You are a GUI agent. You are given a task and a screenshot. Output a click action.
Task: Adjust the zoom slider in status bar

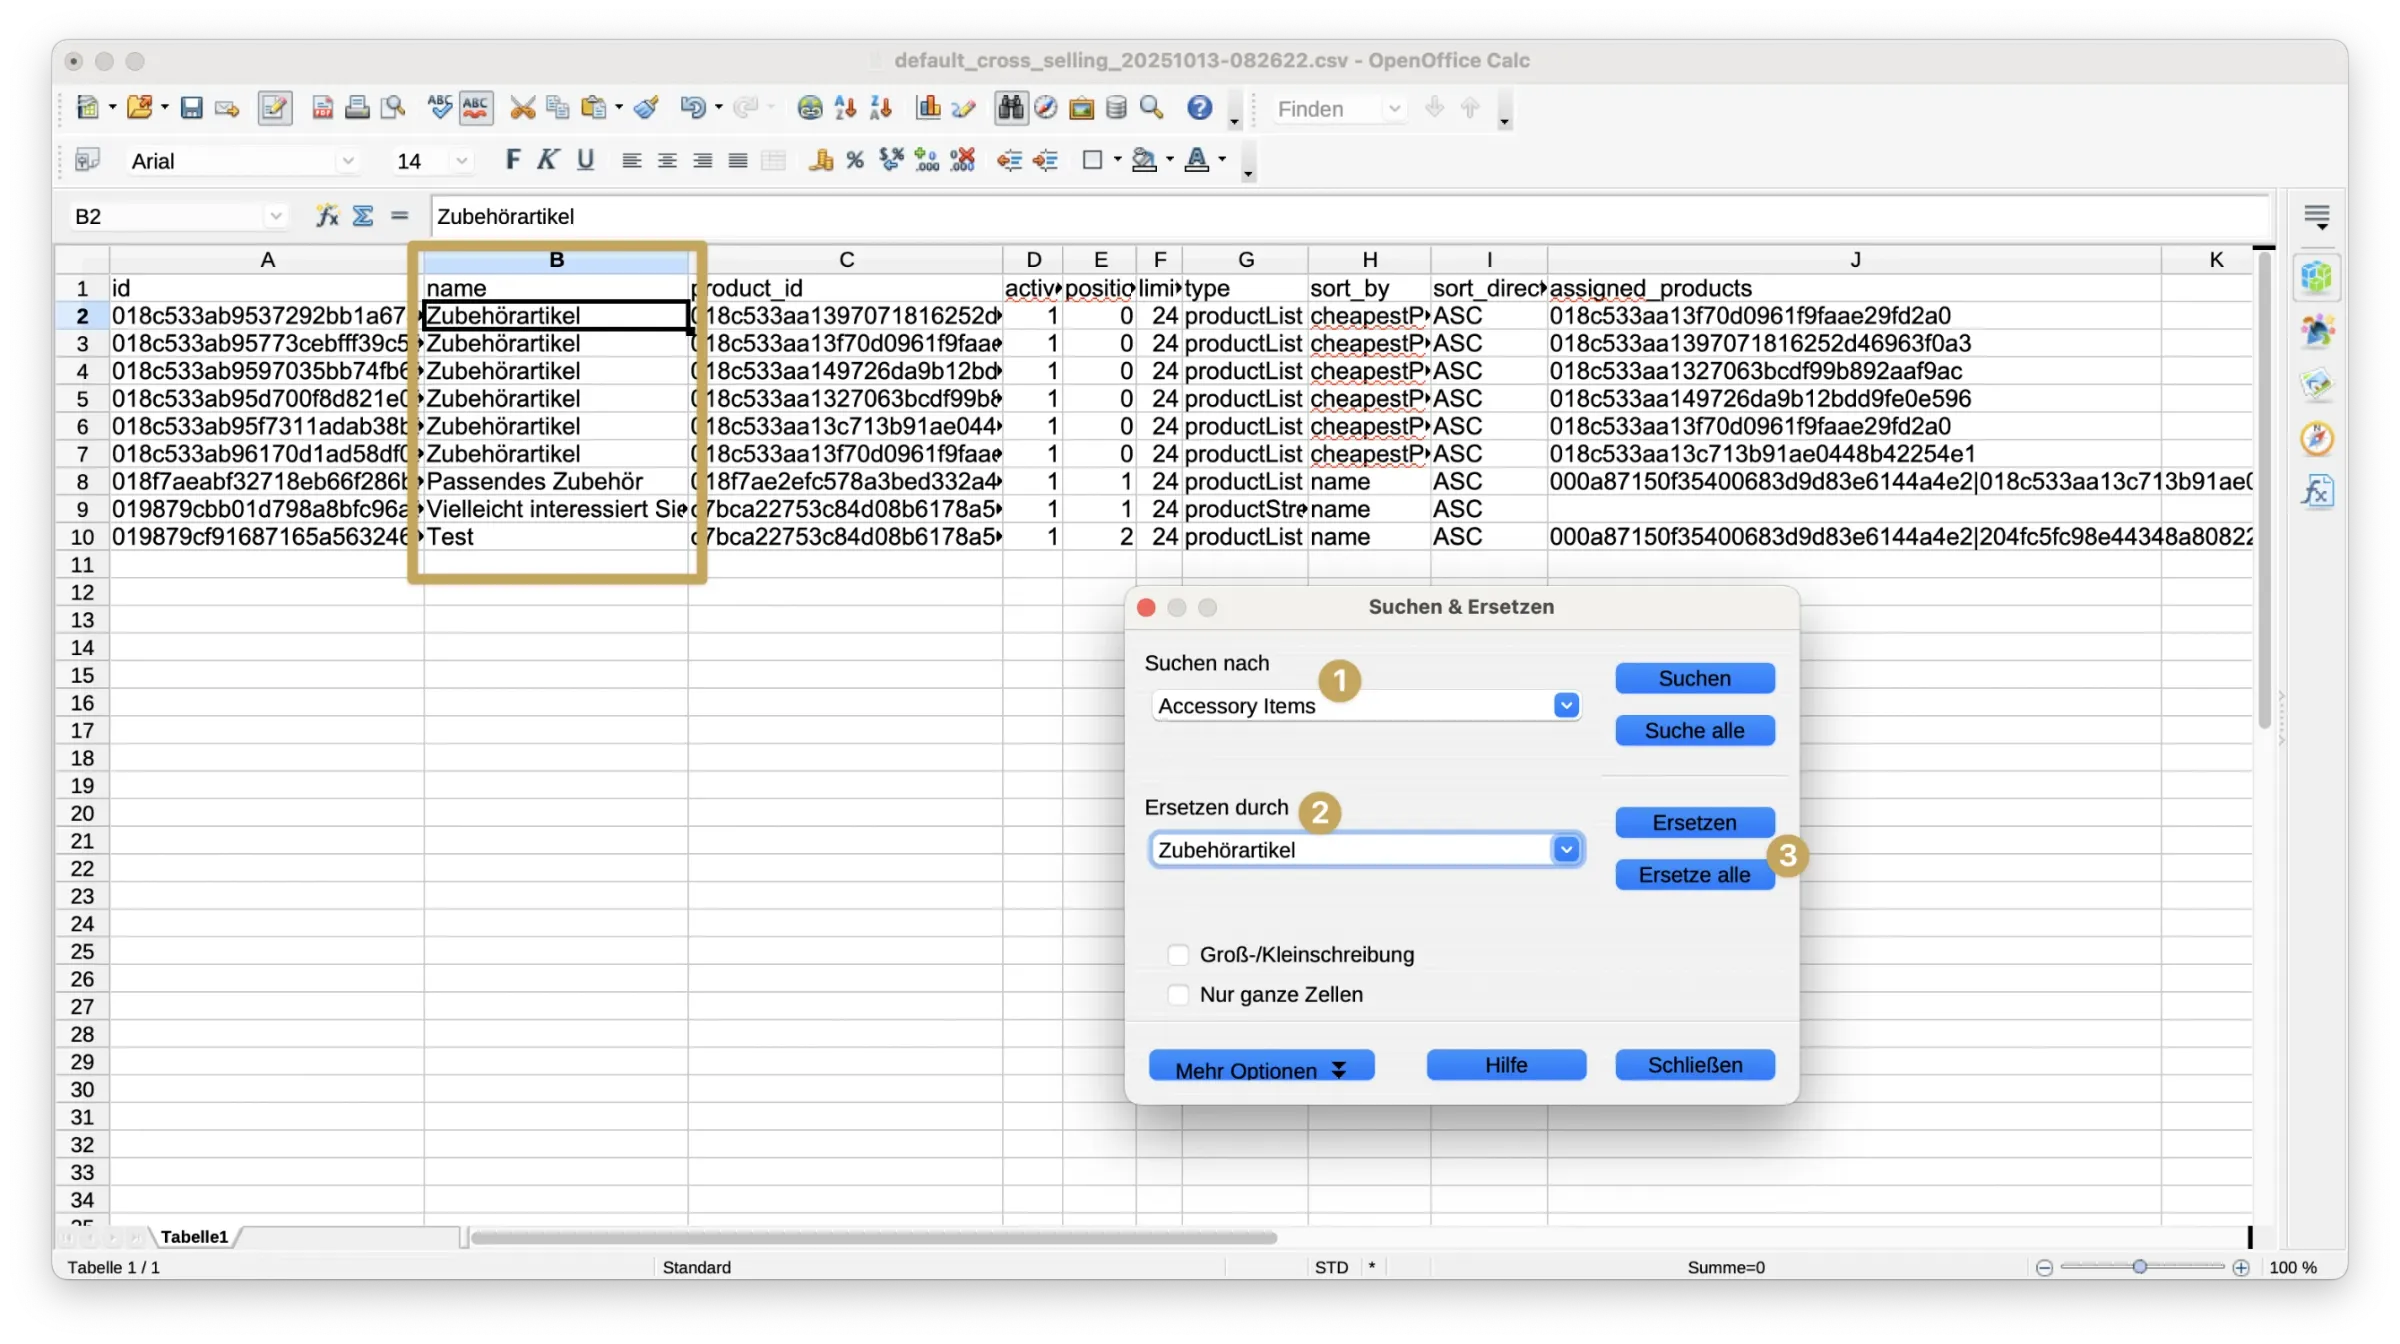click(2139, 1267)
